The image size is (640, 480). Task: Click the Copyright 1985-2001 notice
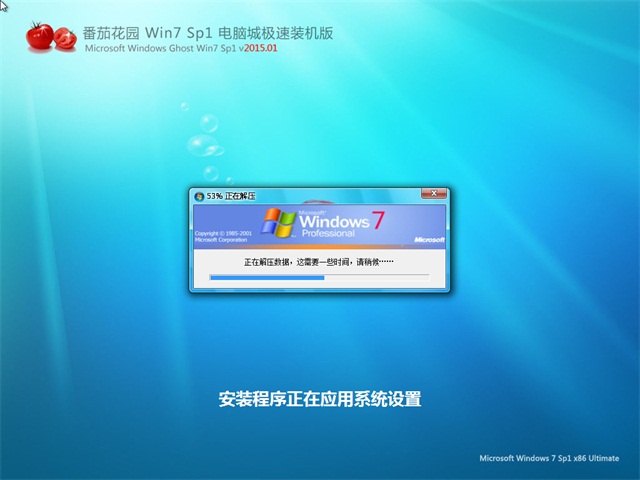(x=218, y=234)
